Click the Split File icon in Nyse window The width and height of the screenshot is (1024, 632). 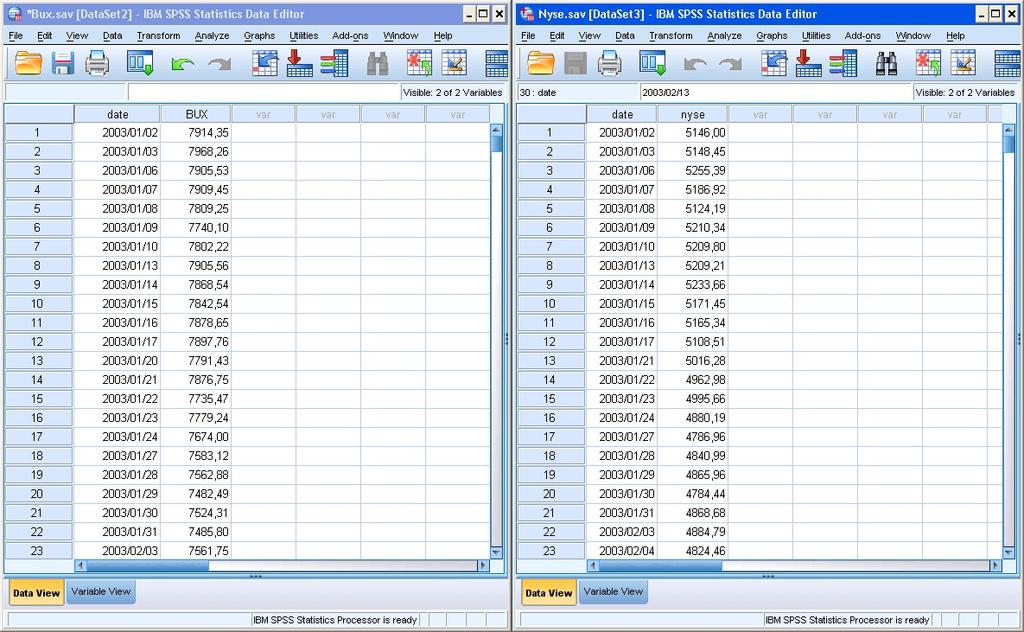[x=1006, y=63]
